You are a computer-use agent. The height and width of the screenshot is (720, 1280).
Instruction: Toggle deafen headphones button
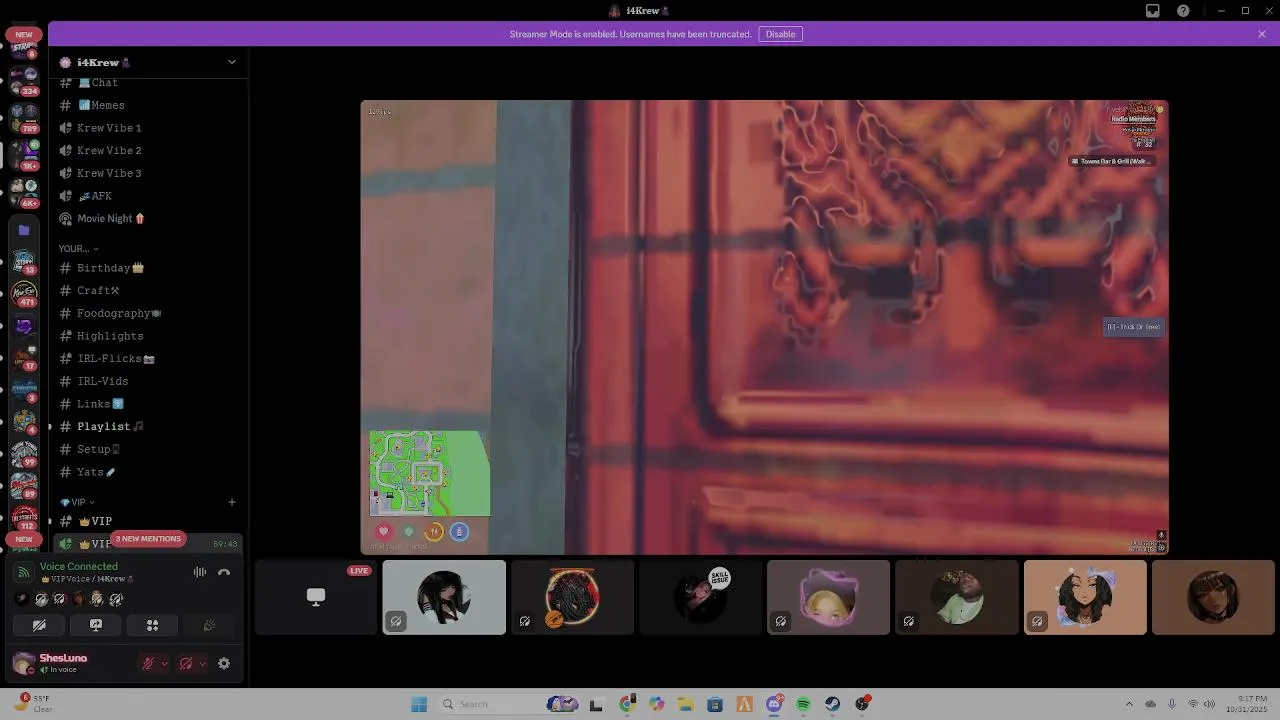pos(186,663)
